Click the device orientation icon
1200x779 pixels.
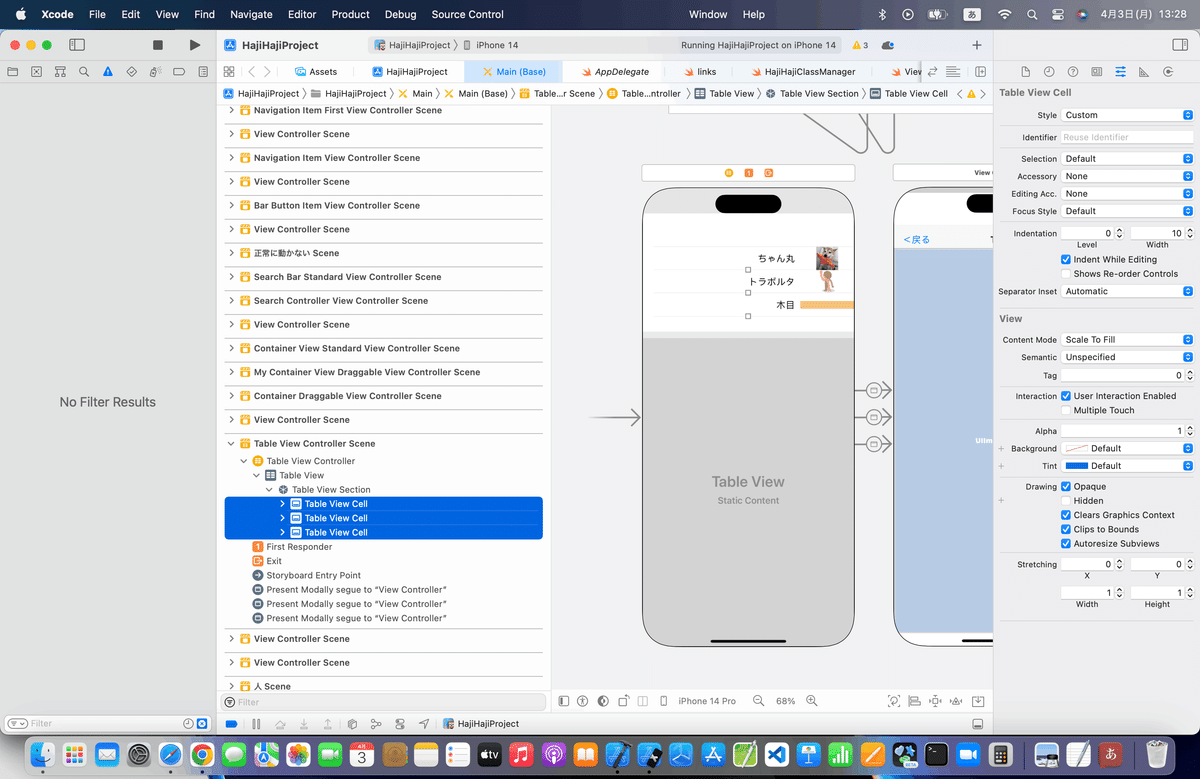622,701
